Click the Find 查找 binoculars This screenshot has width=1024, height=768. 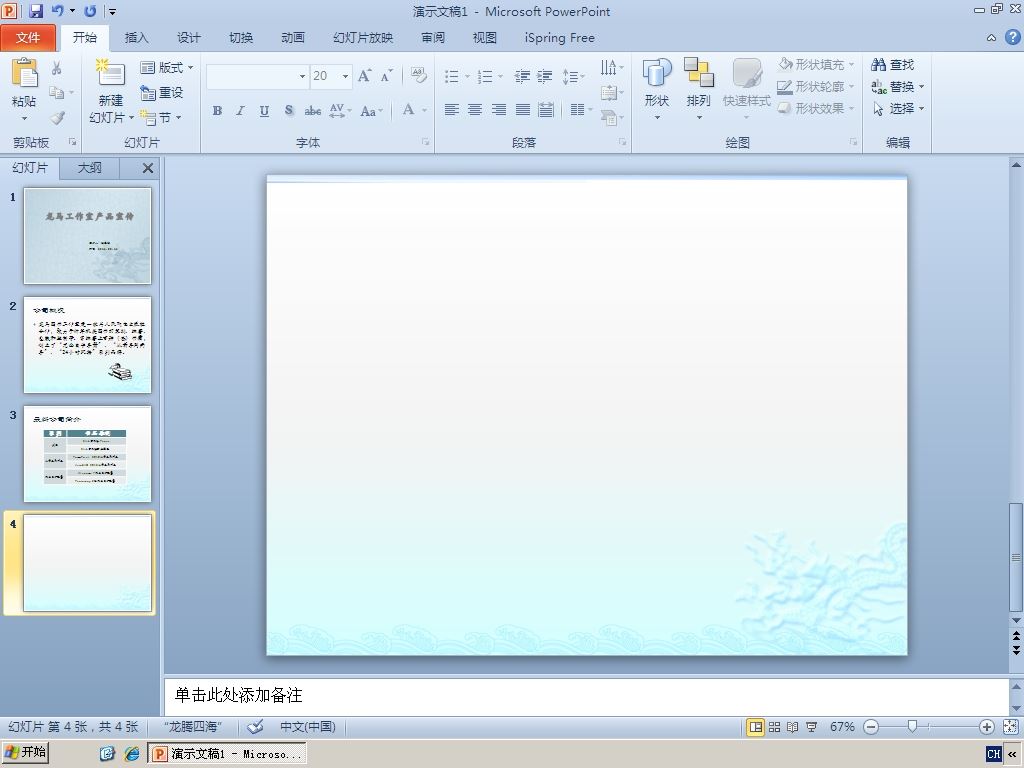893,65
